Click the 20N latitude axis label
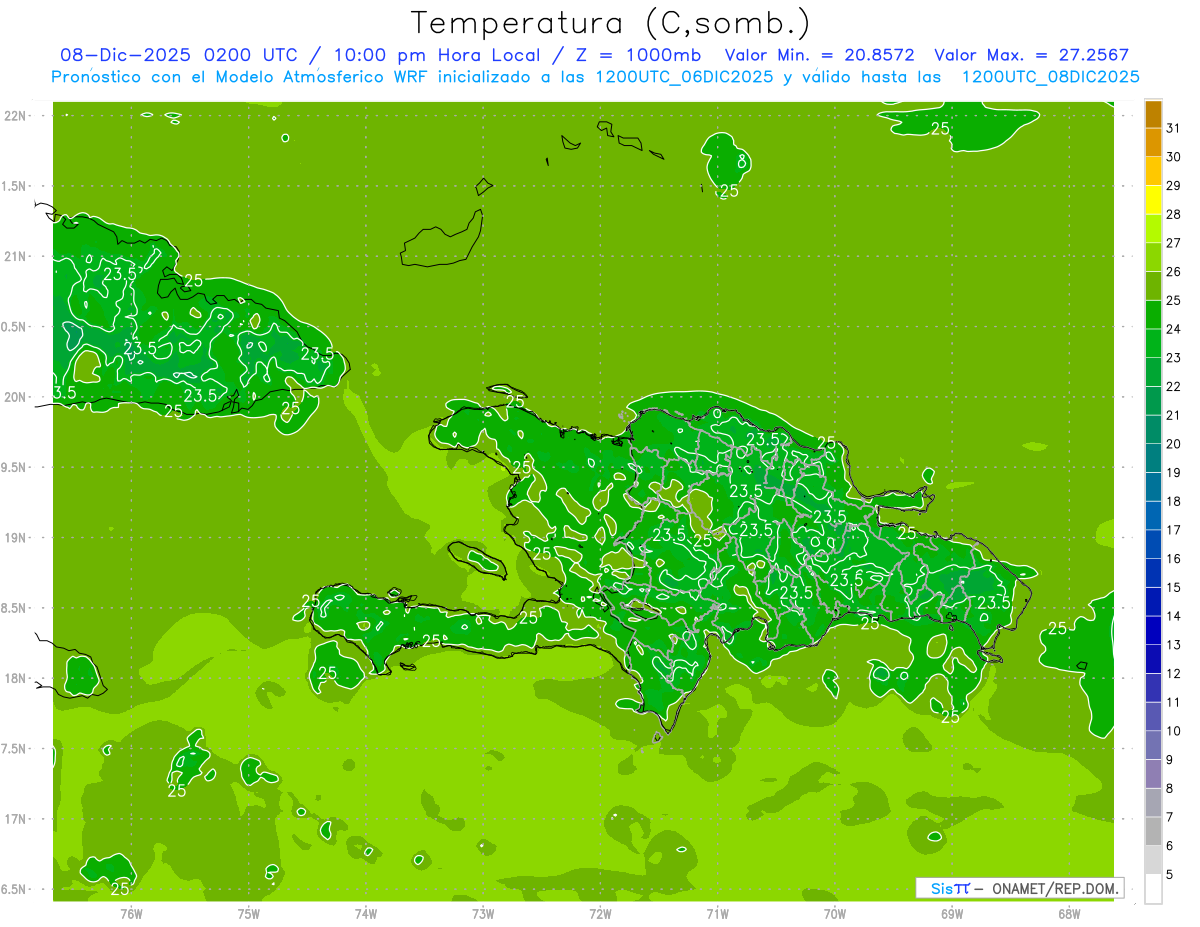 click(x=17, y=397)
